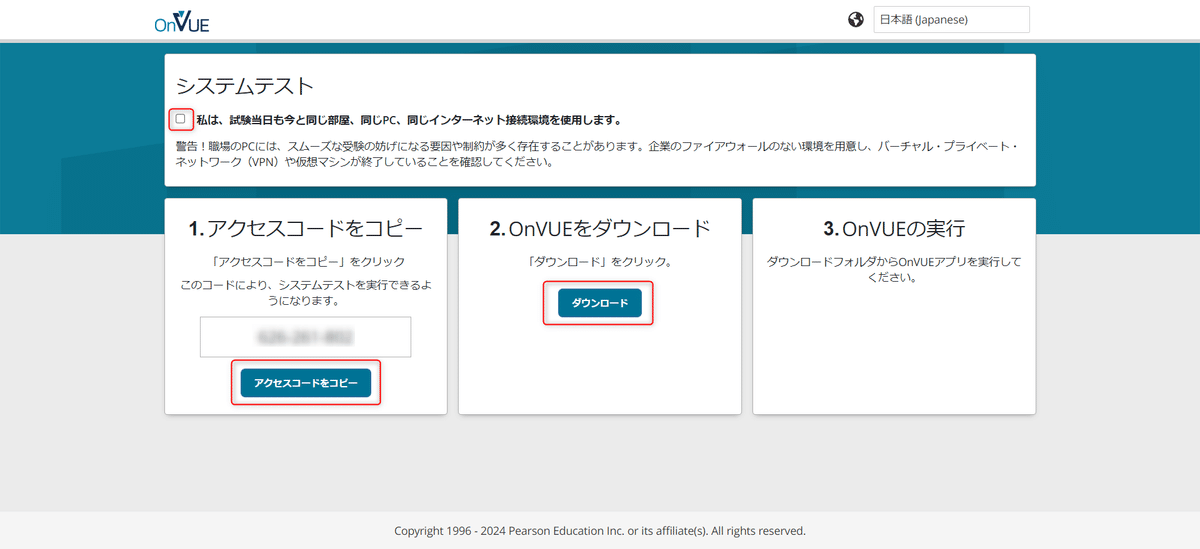
Task: Click the ダウンロードフォルダからOnVUEアプリを実行 text
Action: 894,270
